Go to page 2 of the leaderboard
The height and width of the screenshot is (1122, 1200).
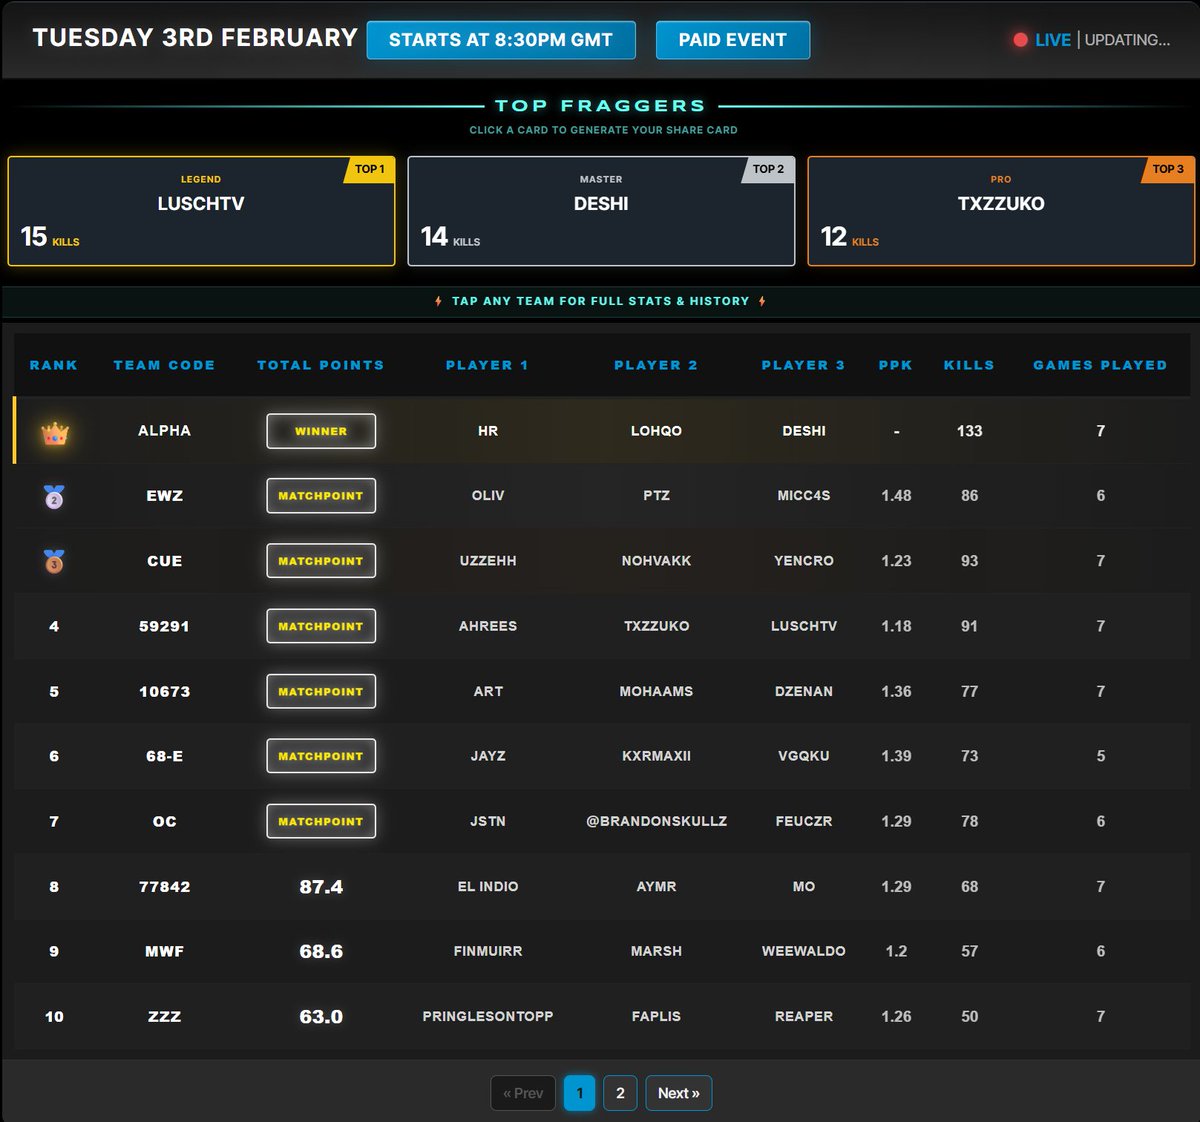[620, 1093]
